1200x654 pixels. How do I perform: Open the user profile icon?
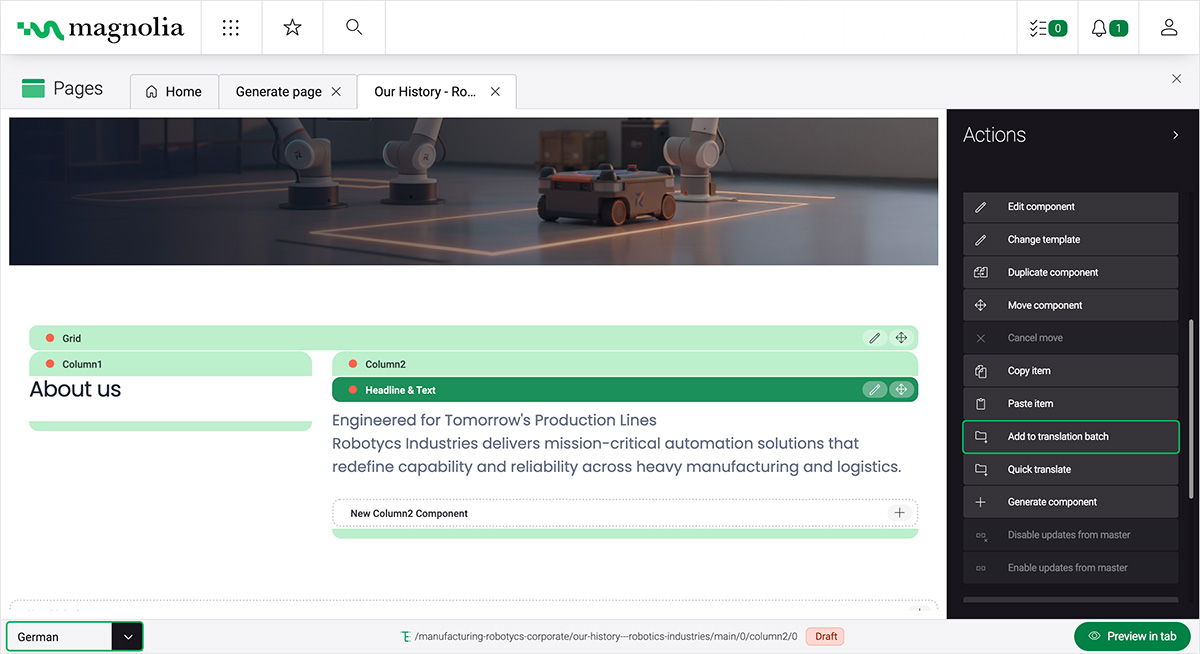coord(1168,28)
